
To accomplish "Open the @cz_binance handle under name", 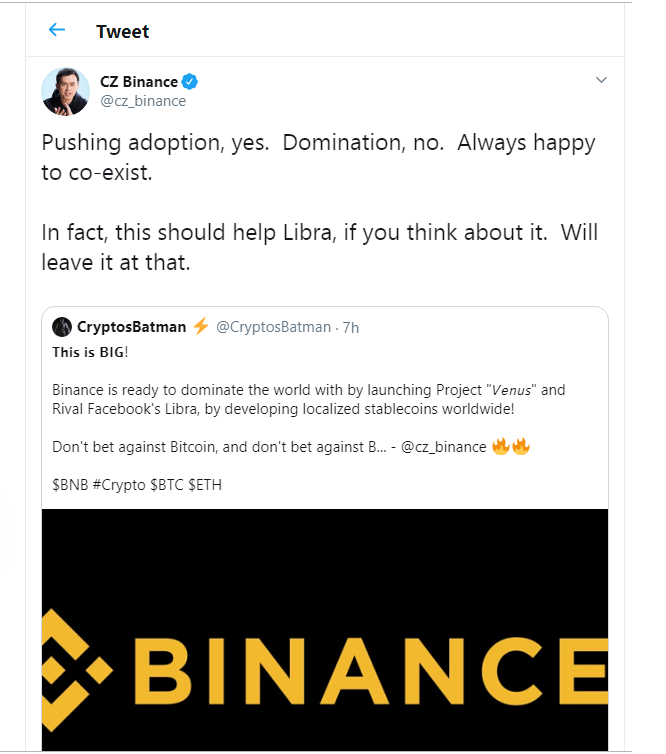I will (143, 101).
